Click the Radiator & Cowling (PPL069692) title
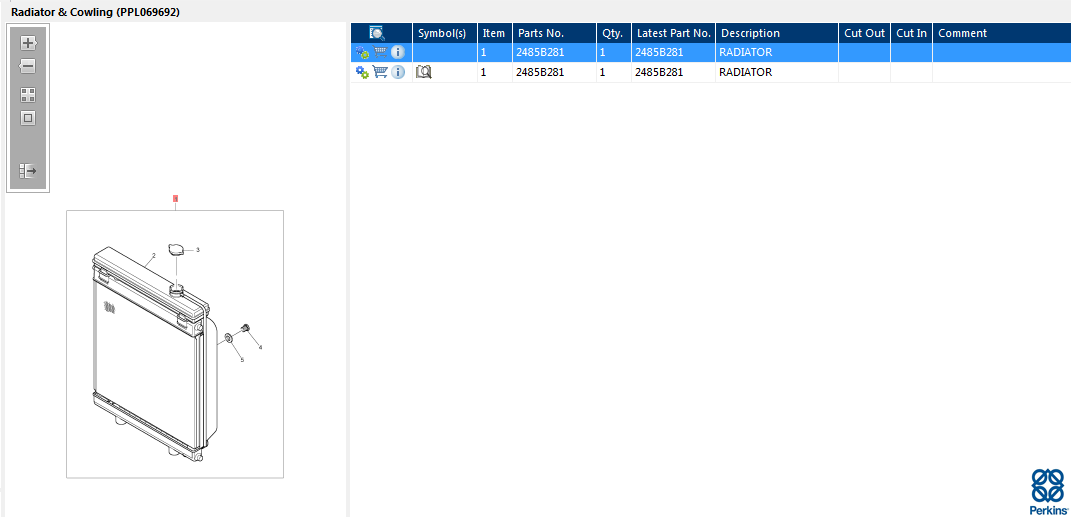 [x=96, y=12]
